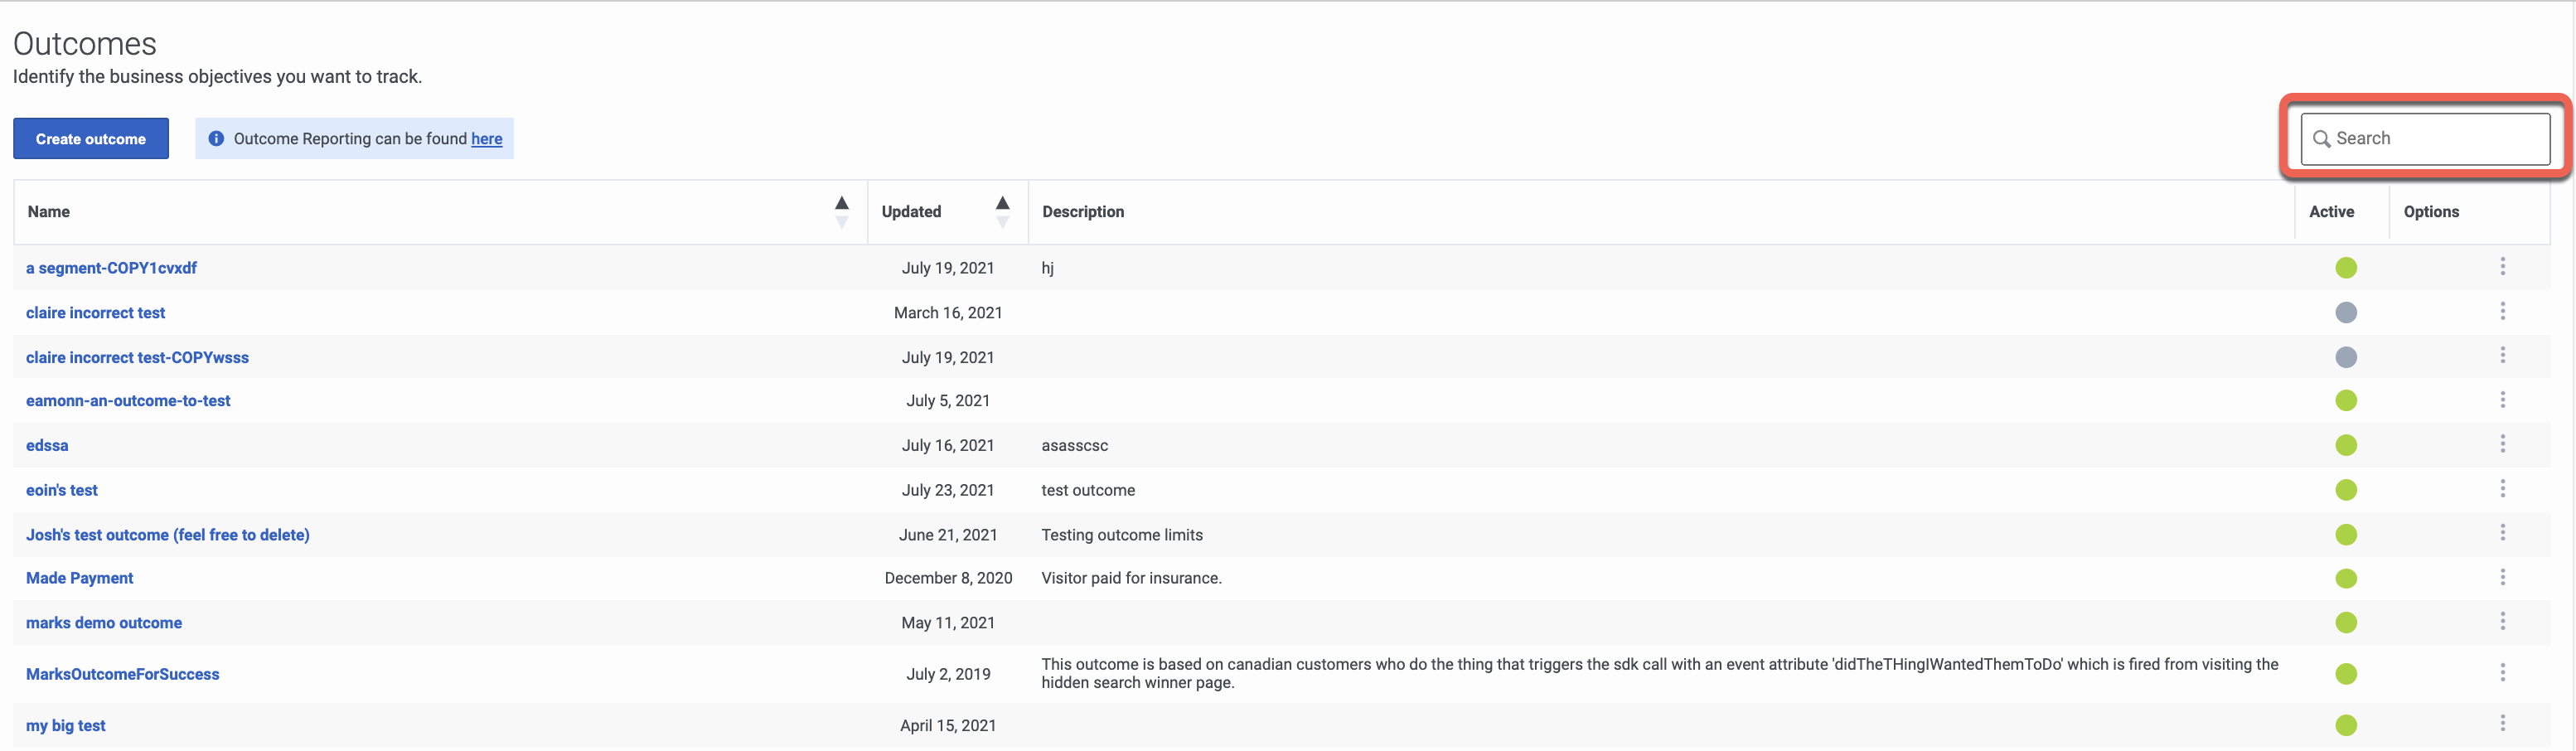Open options menu for Made Payment outcome
Image resolution: width=2576 pixels, height=751 pixels.
pyautogui.click(x=2503, y=577)
